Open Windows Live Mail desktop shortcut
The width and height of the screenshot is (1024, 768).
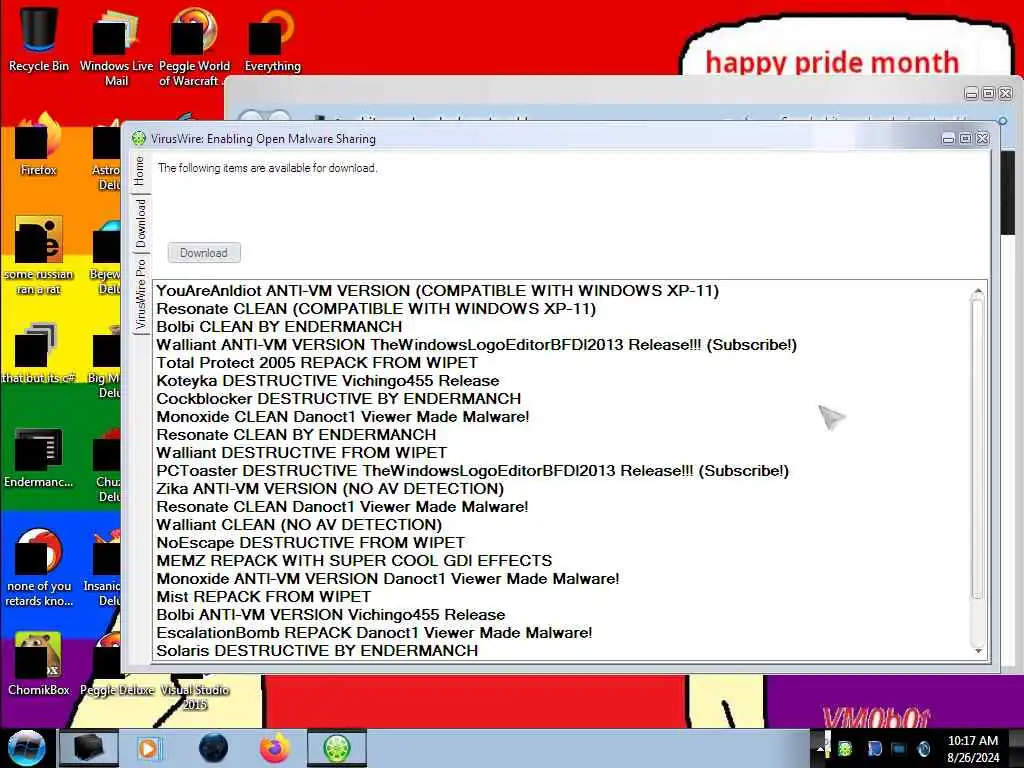click(116, 47)
